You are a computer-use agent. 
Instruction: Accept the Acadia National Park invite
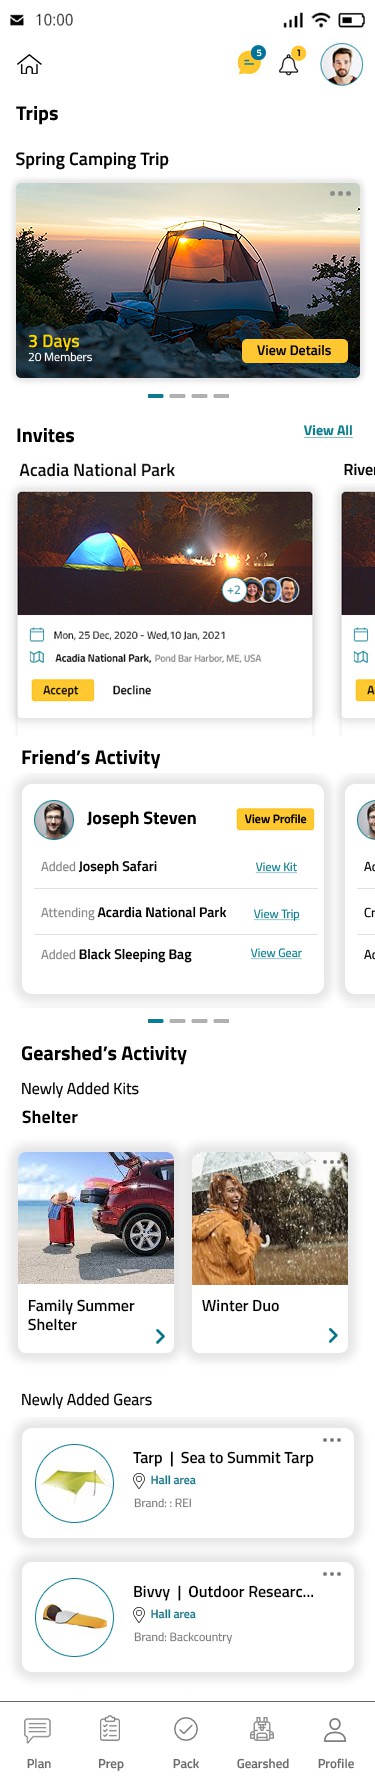pos(61,690)
